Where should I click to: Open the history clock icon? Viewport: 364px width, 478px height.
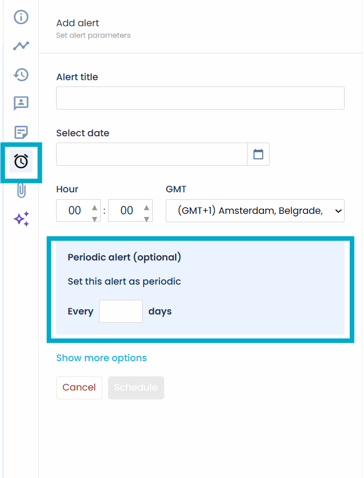(x=21, y=75)
